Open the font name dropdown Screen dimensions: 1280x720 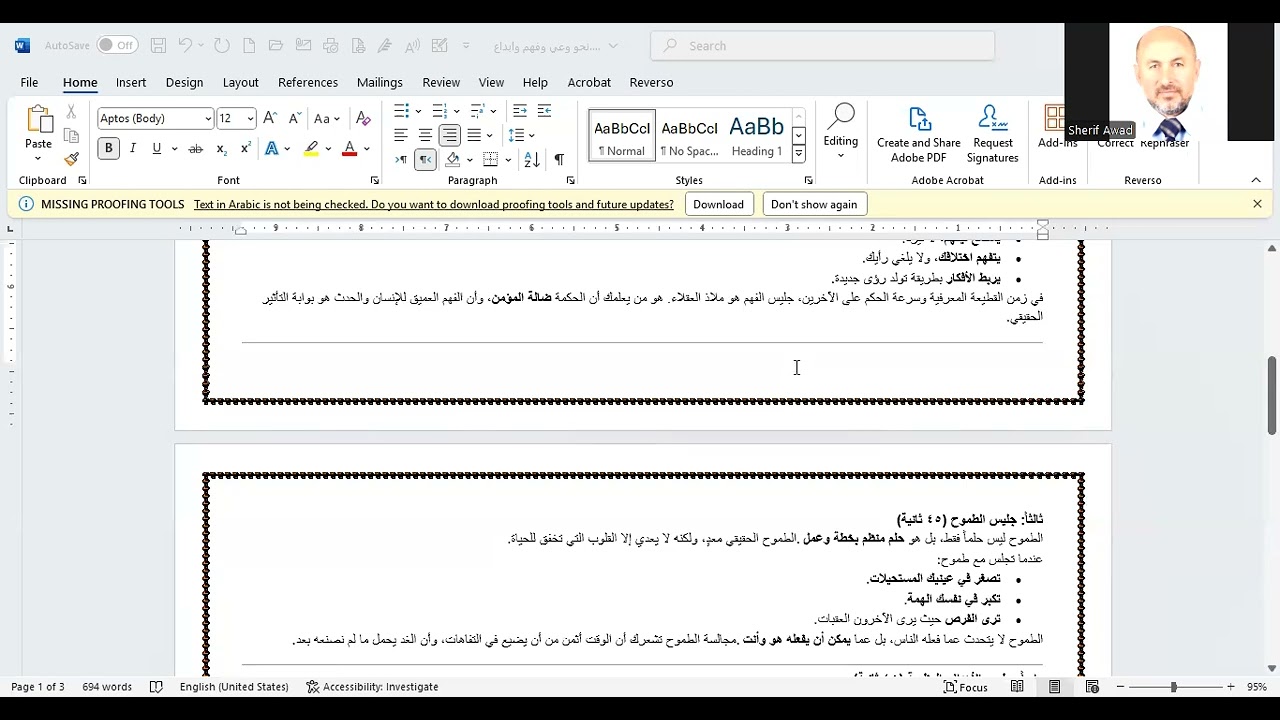pos(208,118)
